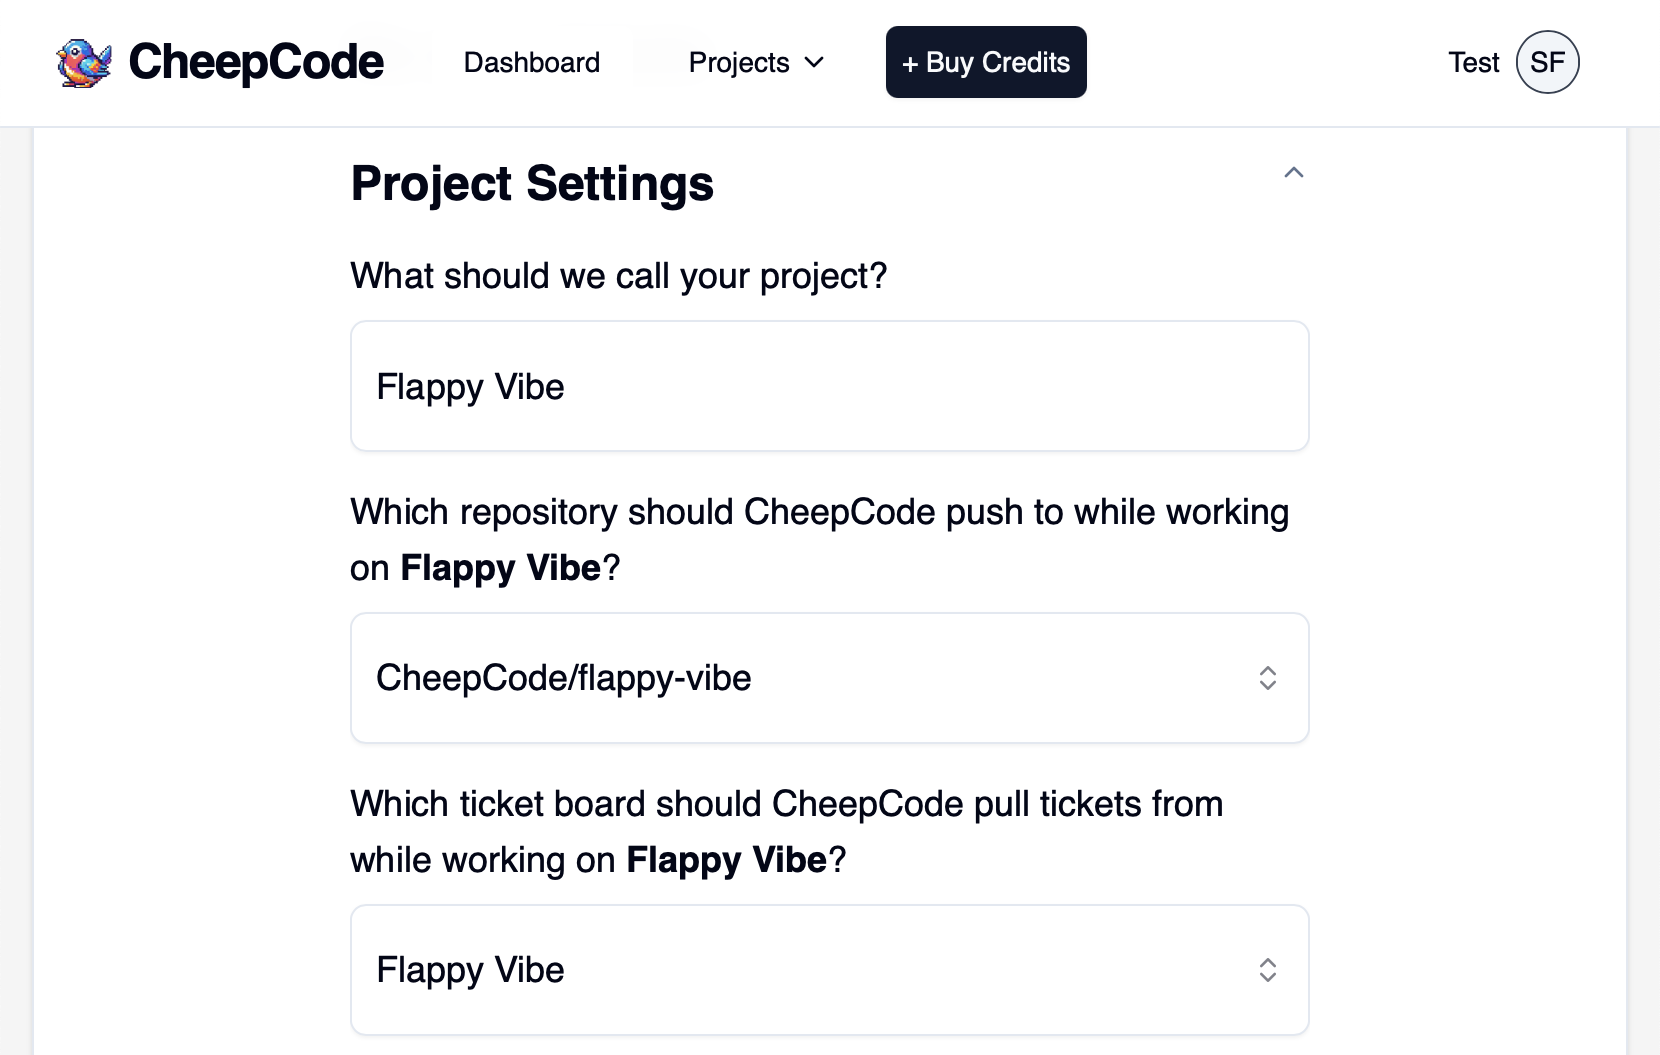Switch to the Dashboard page

tap(531, 62)
